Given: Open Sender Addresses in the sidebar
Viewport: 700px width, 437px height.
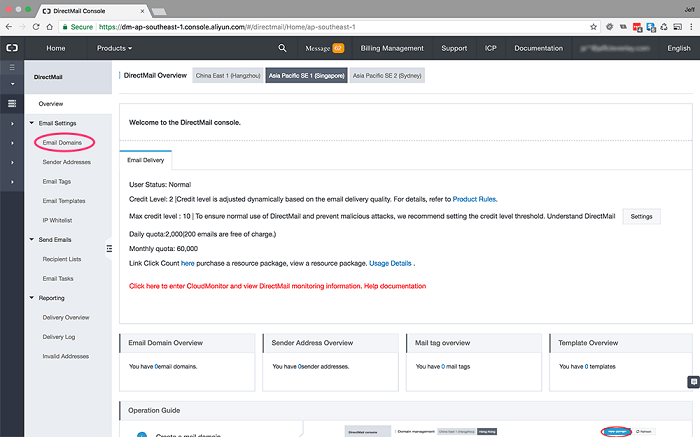Looking at the screenshot, I should 67,162.
